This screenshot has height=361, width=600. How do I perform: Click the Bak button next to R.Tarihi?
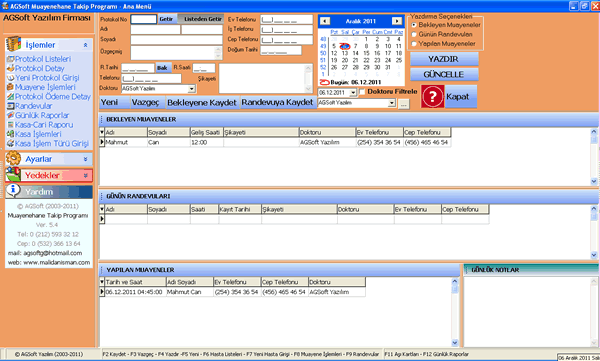click(162, 68)
